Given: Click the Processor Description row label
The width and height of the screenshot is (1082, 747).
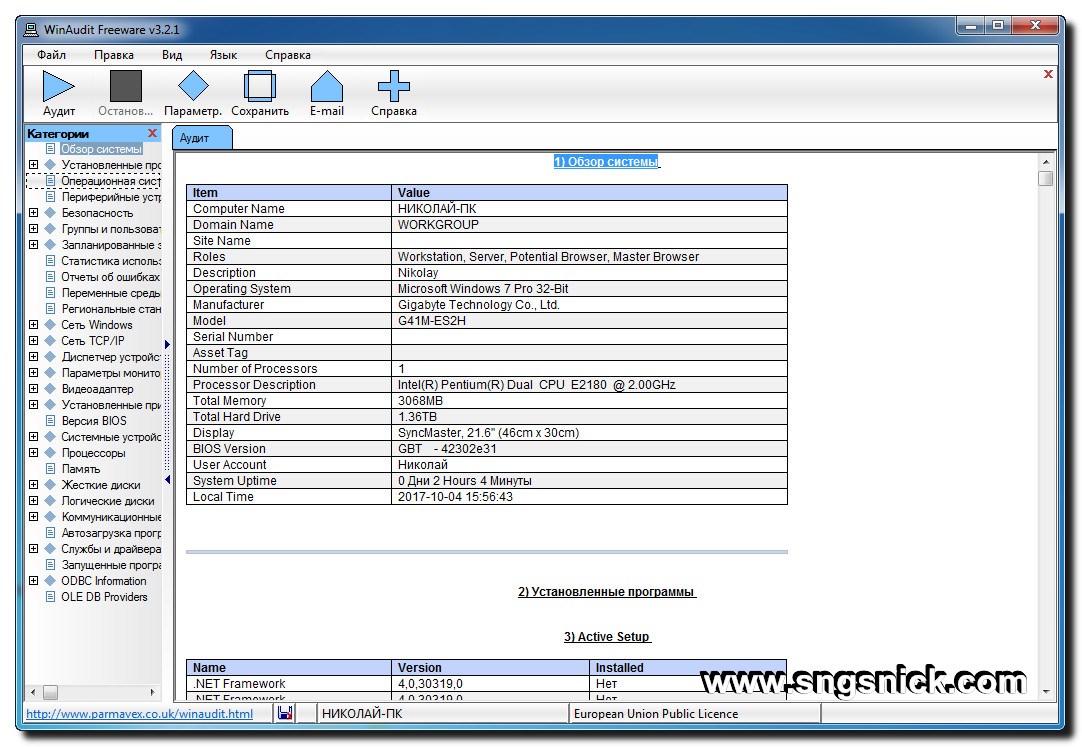Looking at the screenshot, I should click(x=254, y=385).
